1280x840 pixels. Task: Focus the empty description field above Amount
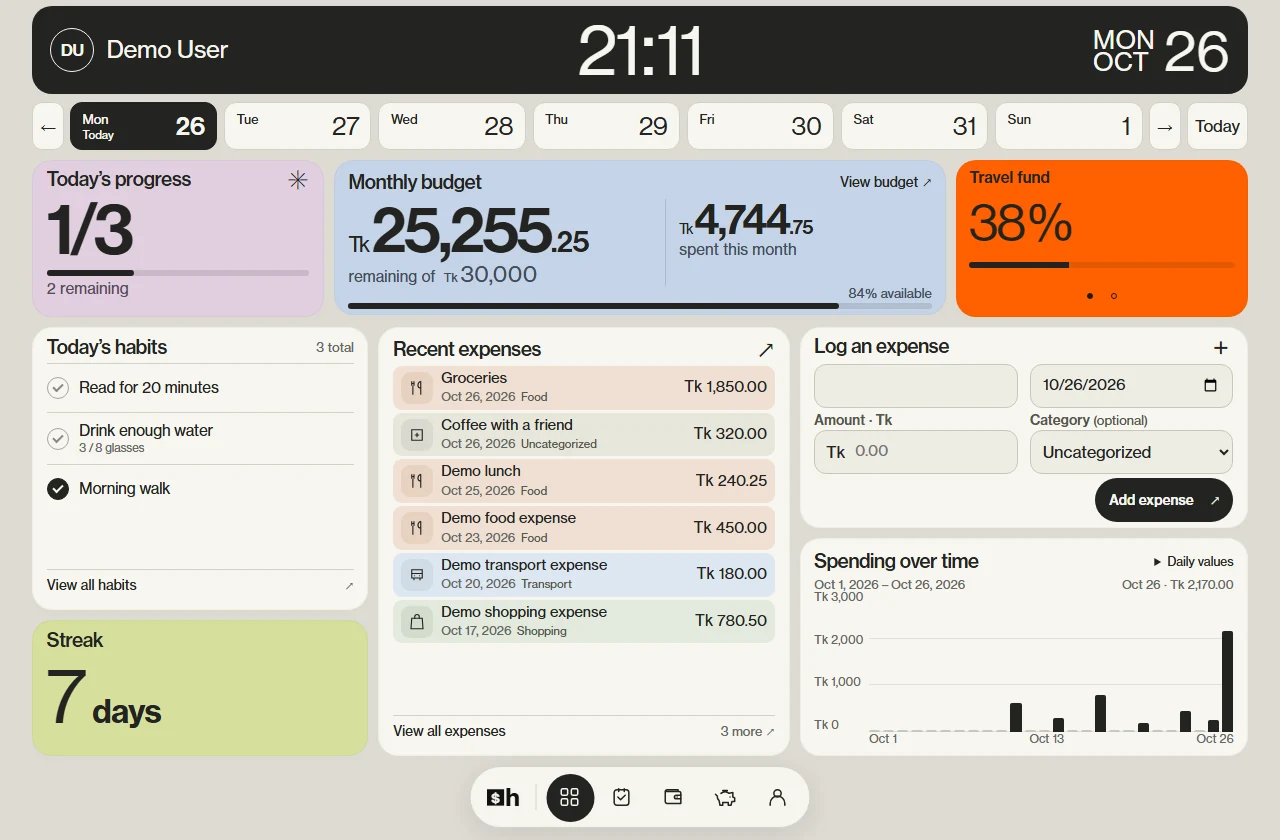(x=916, y=386)
